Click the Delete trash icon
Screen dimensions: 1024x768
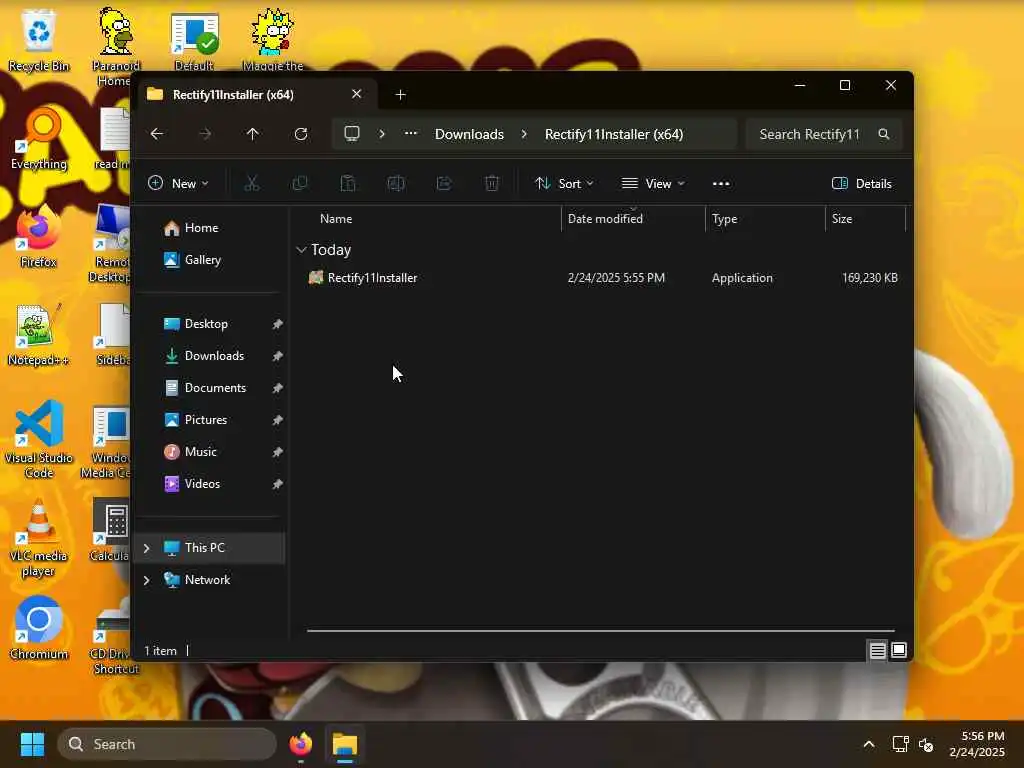pyautogui.click(x=492, y=184)
